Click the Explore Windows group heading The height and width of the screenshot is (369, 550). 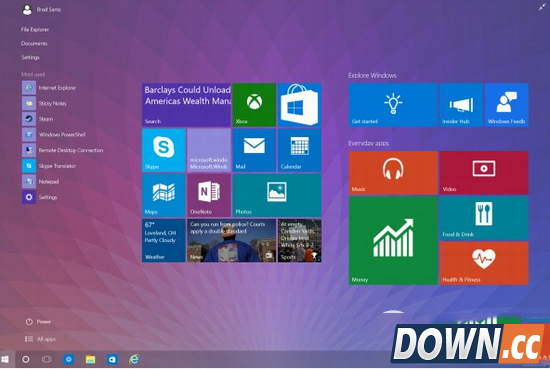click(372, 75)
